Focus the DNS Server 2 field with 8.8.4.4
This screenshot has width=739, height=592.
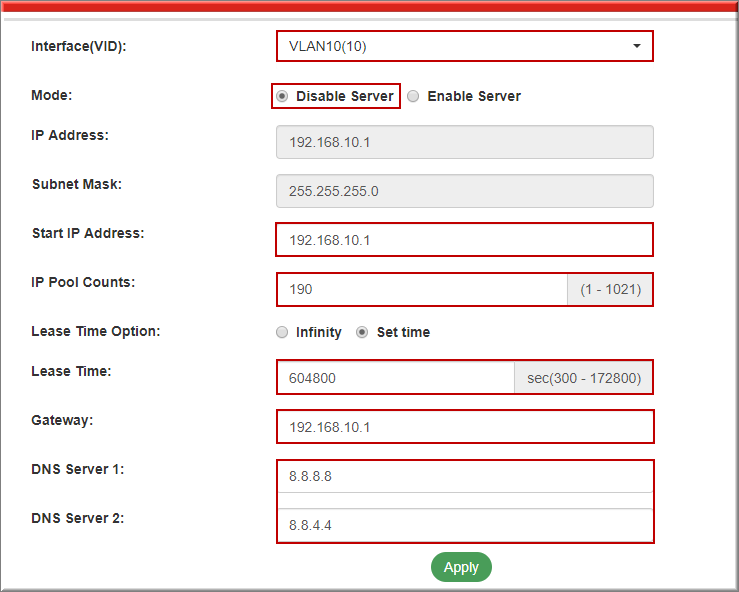tap(464, 525)
